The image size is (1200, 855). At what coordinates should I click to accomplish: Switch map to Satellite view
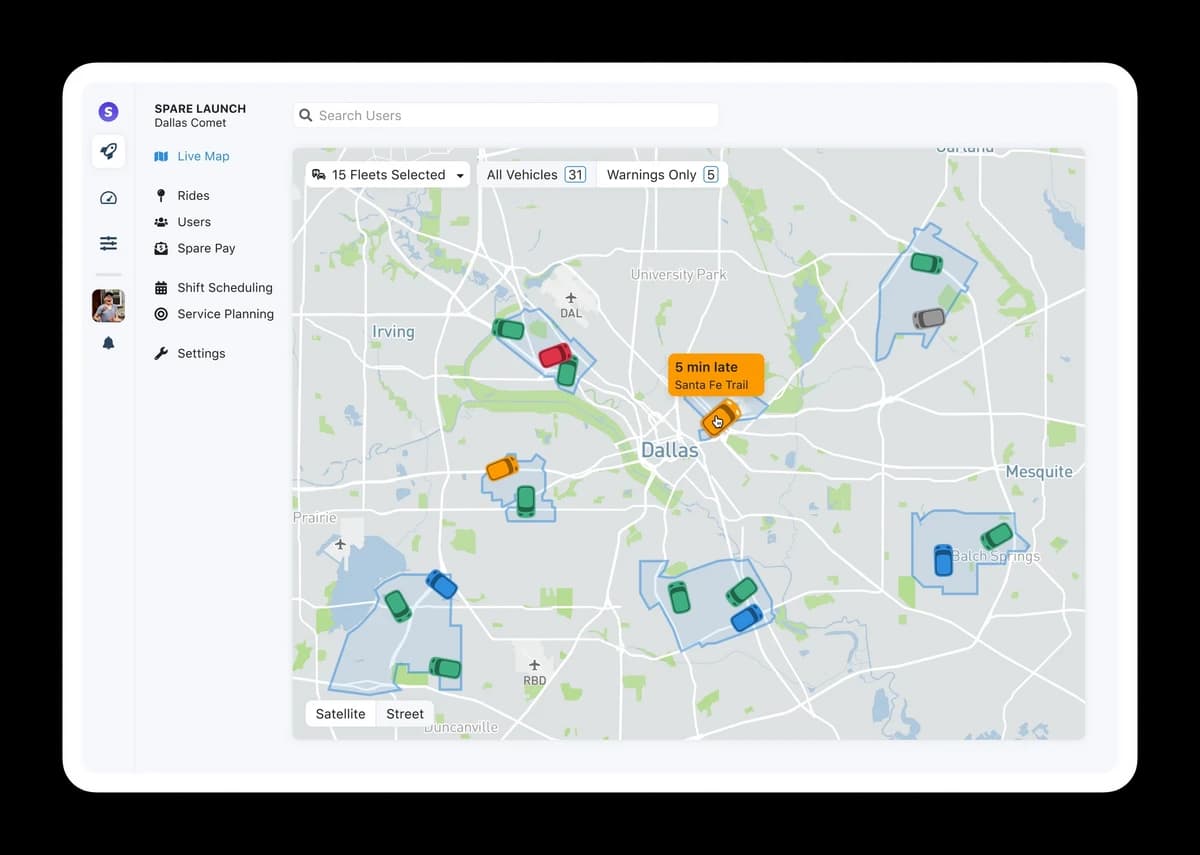click(340, 714)
